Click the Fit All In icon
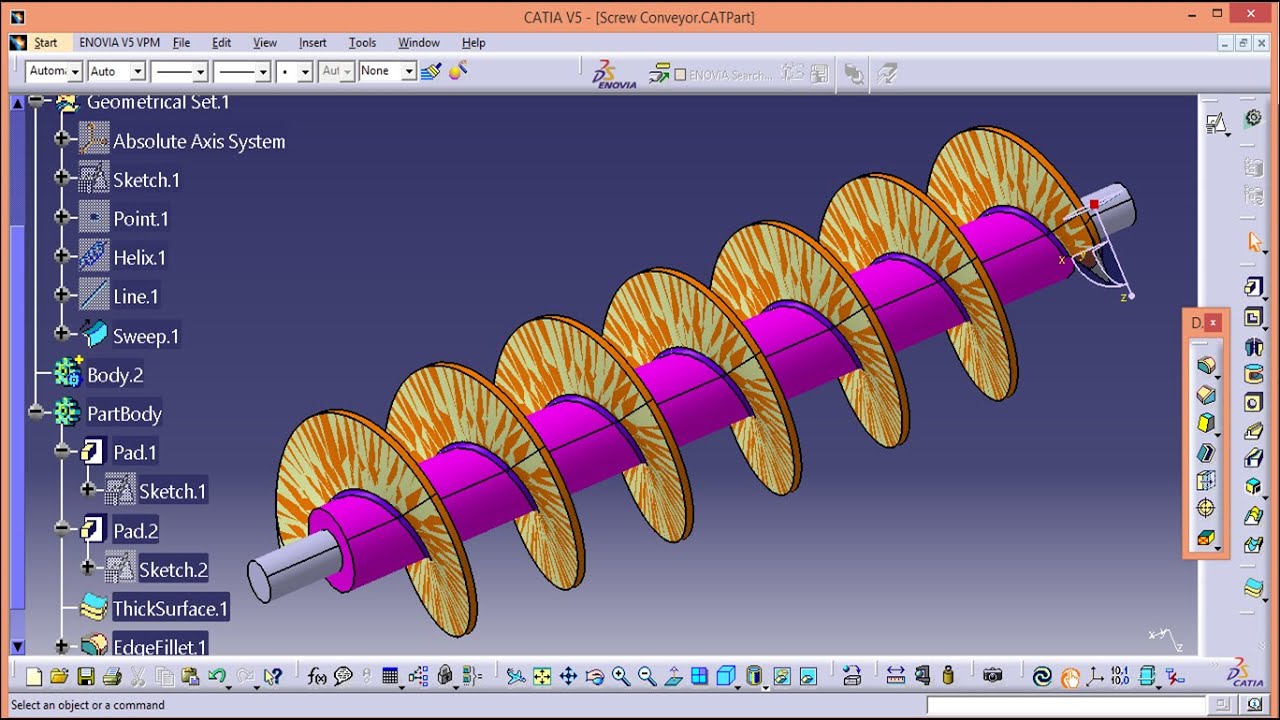1280x720 pixels. [x=542, y=677]
